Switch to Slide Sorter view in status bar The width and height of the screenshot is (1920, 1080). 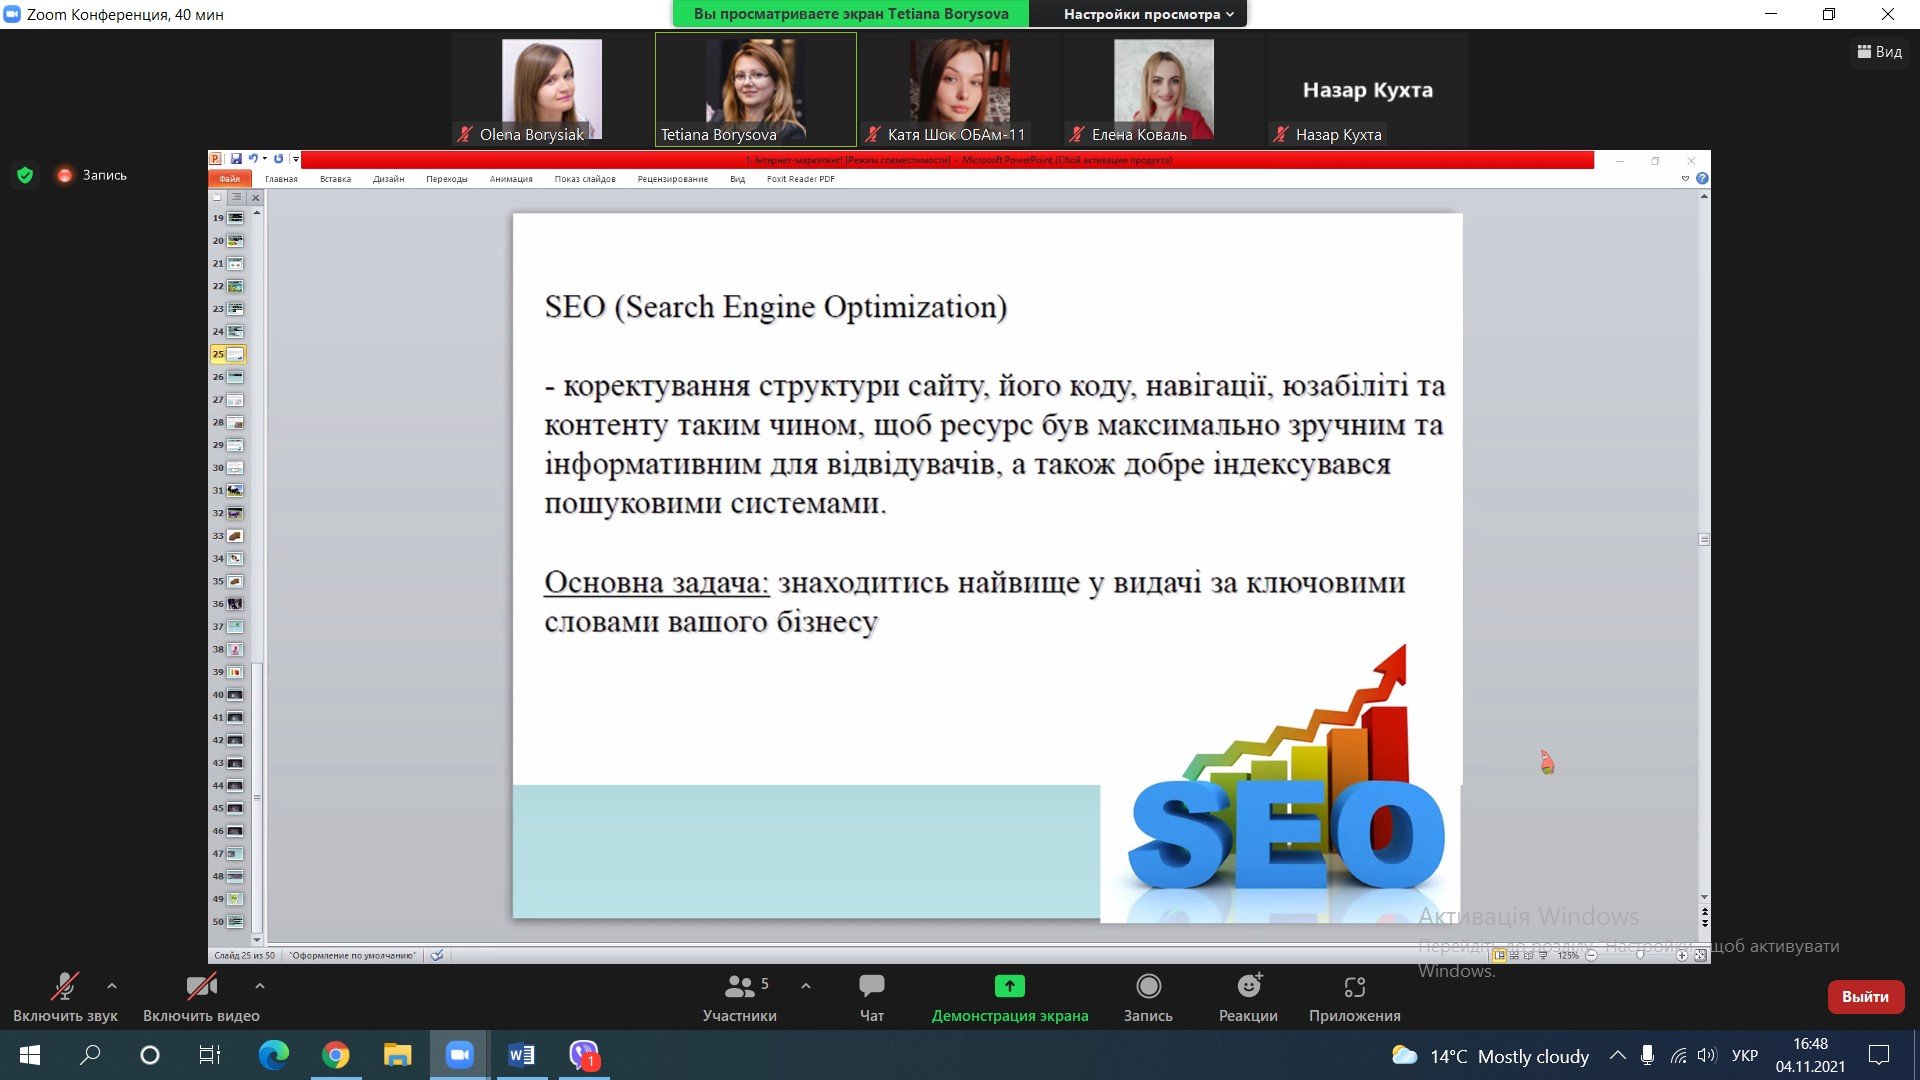[x=1514, y=955]
